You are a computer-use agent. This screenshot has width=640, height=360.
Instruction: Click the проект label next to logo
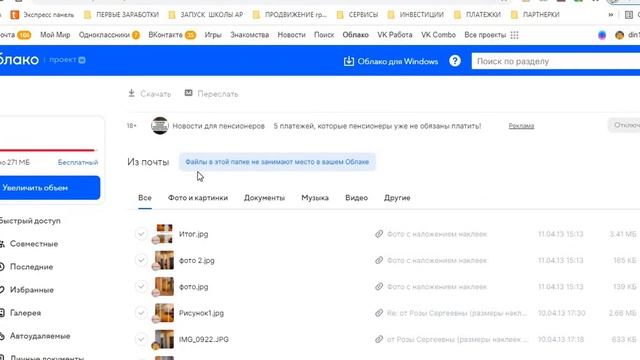point(62,60)
